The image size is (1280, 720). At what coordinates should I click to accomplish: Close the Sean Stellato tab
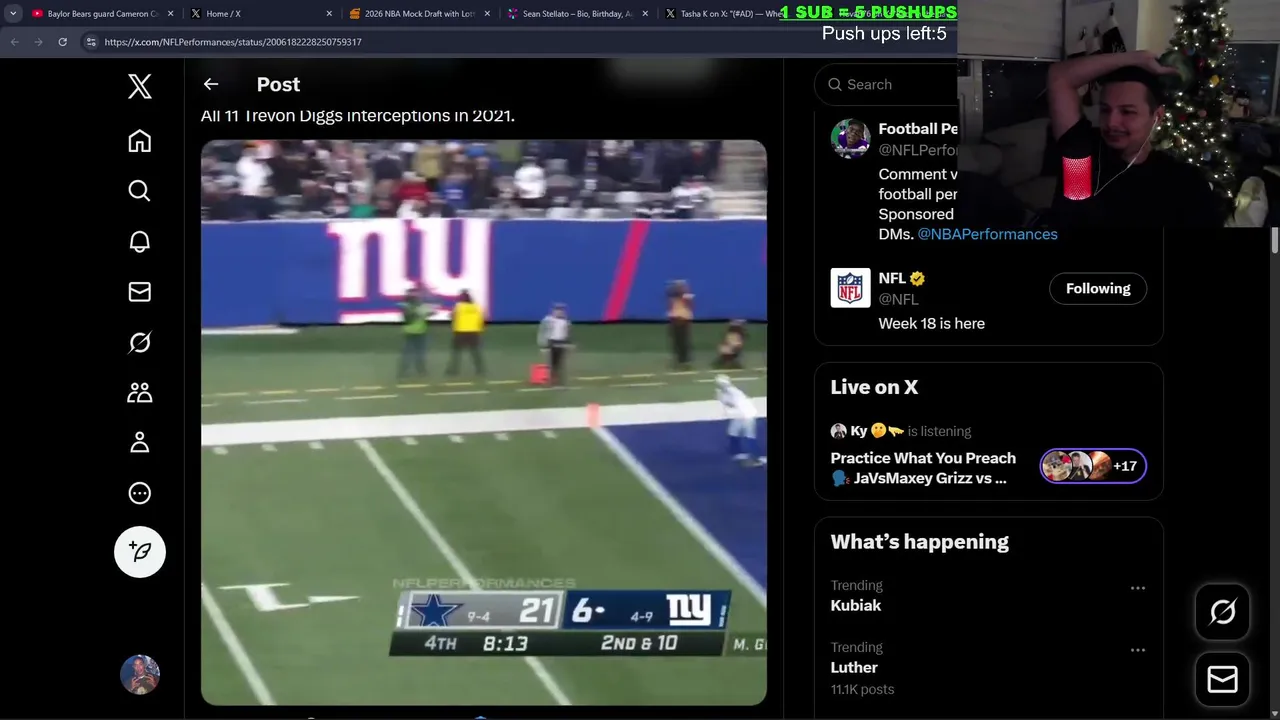point(645,14)
